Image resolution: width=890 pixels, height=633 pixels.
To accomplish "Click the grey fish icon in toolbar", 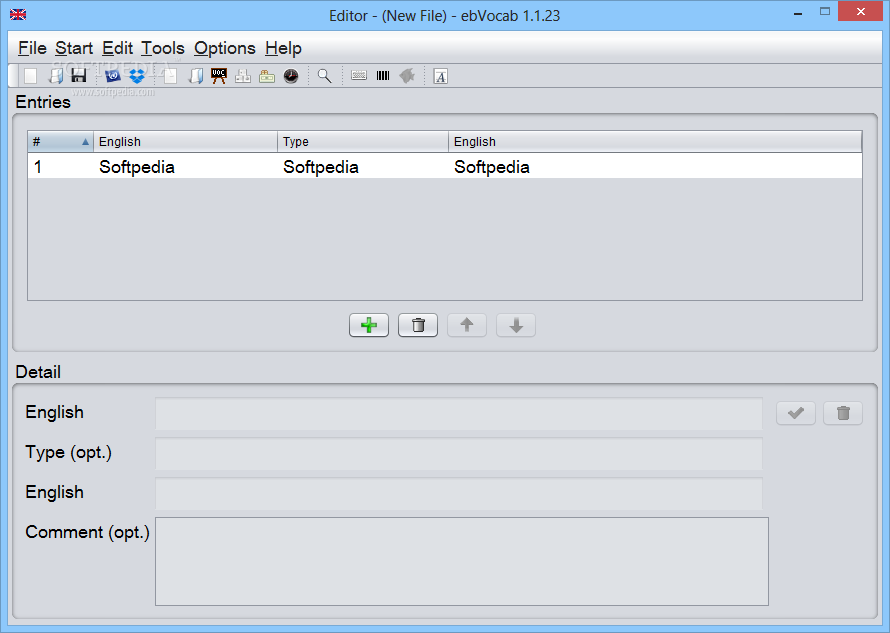I will coord(407,76).
